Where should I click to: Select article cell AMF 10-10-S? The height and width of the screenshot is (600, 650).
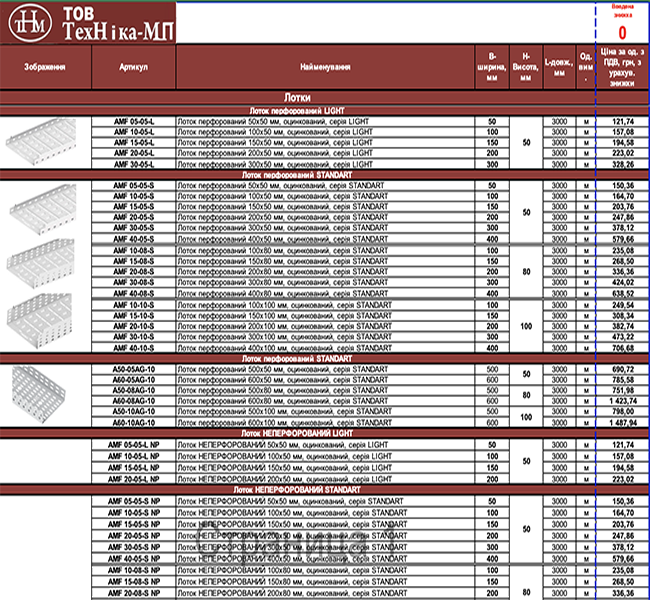point(133,305)
